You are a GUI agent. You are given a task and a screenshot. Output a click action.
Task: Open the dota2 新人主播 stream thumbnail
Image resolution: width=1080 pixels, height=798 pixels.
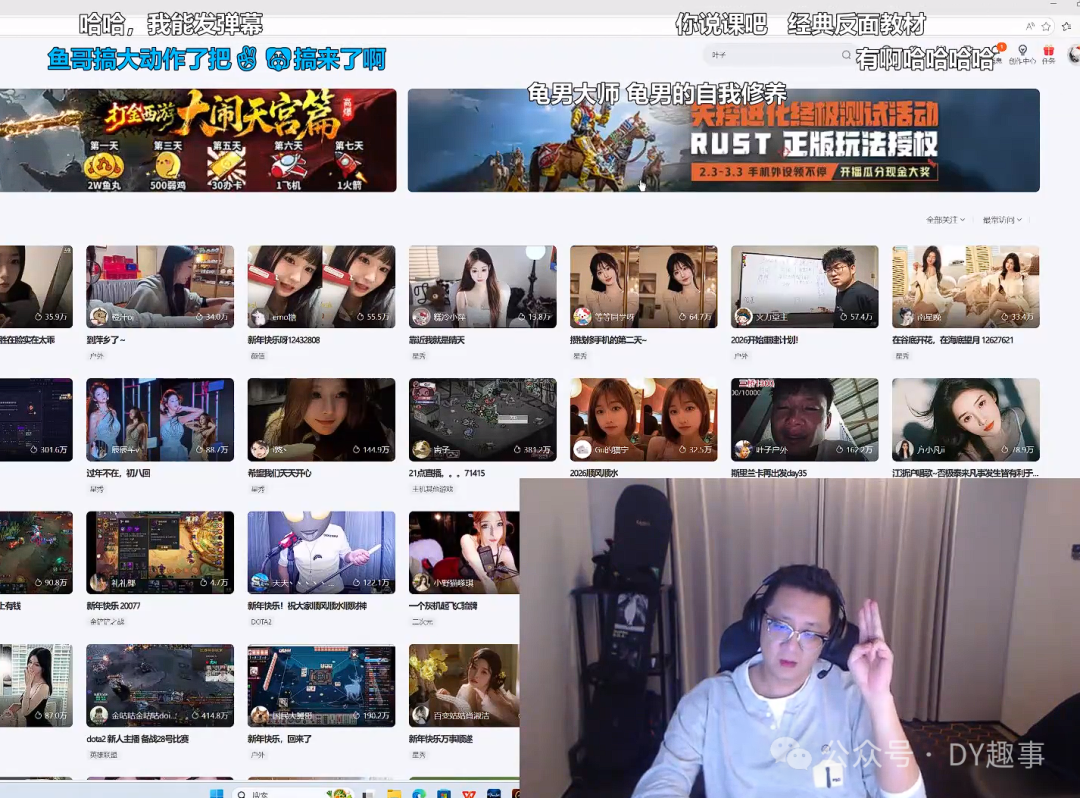pos(160,685)
